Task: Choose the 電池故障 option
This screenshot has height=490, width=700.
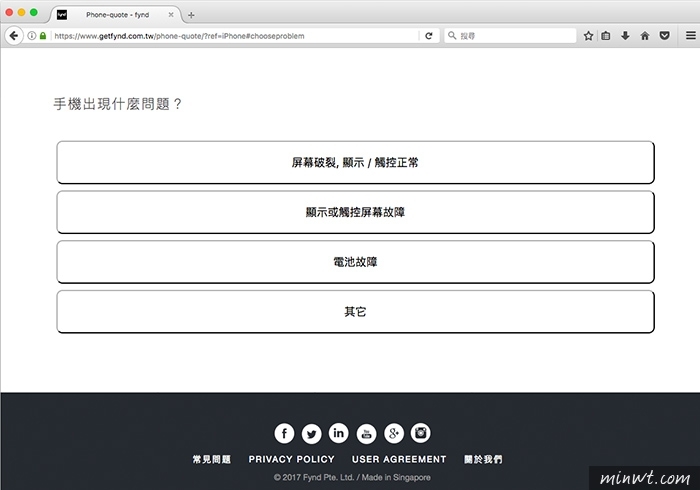Action: [x=355, y=262]
